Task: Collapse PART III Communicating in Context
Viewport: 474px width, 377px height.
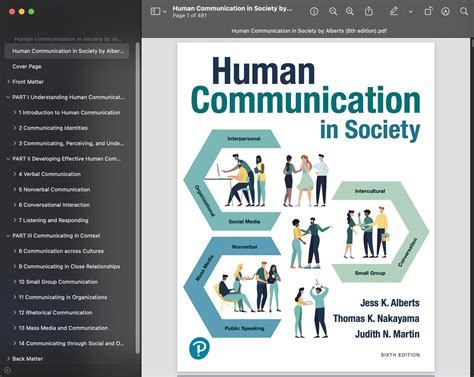Action: coord(8,236)
